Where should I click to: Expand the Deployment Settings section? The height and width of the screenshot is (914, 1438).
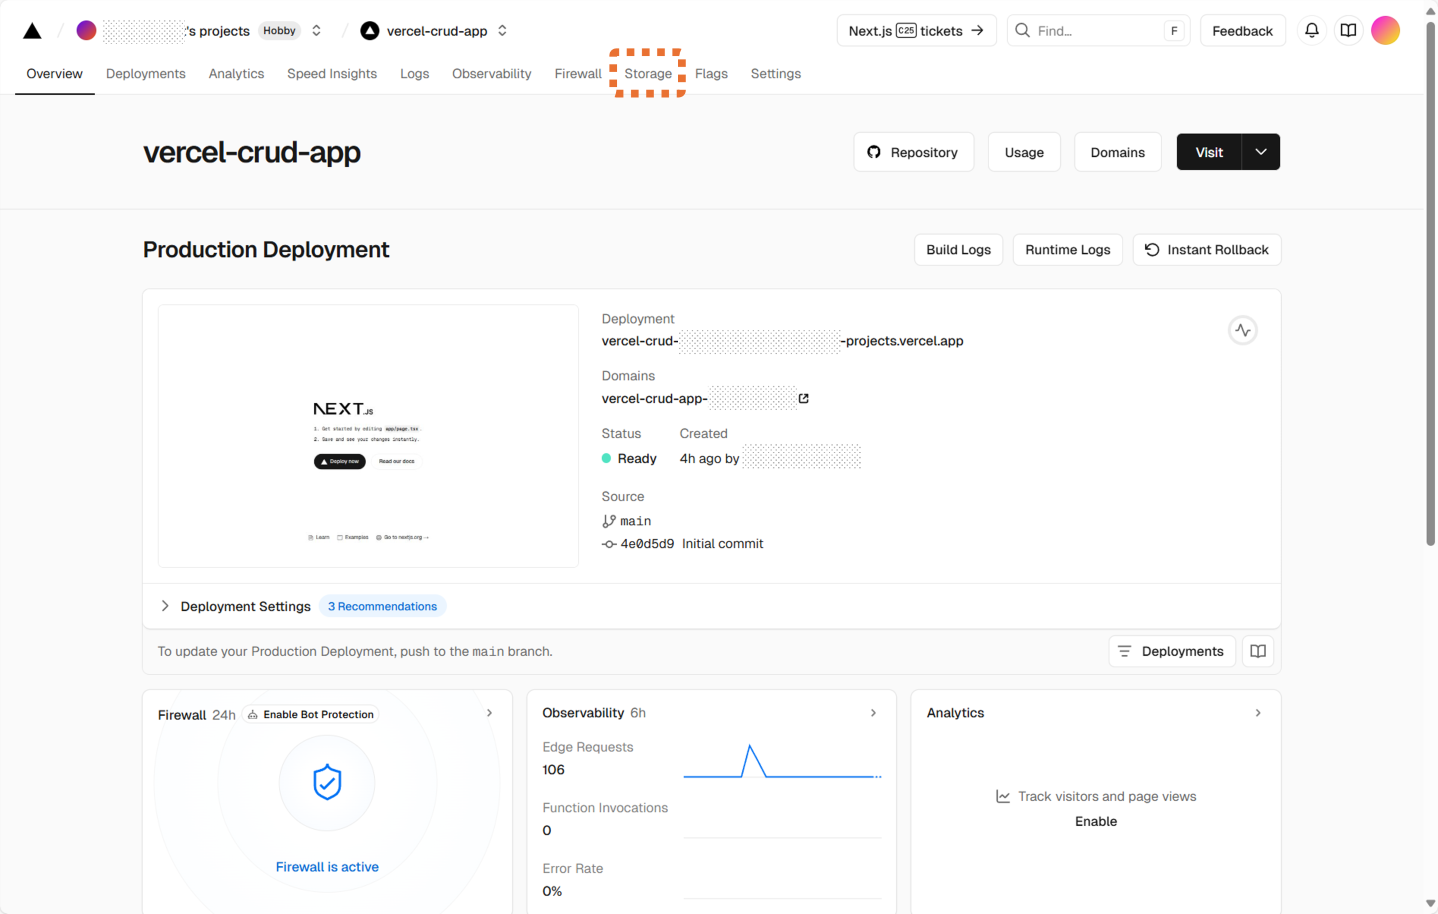166,606
